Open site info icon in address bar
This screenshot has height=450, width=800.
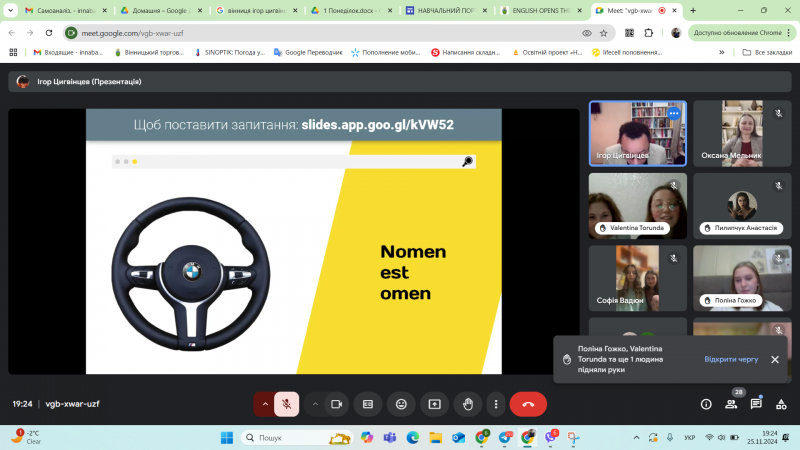click(x=71, y=33)
